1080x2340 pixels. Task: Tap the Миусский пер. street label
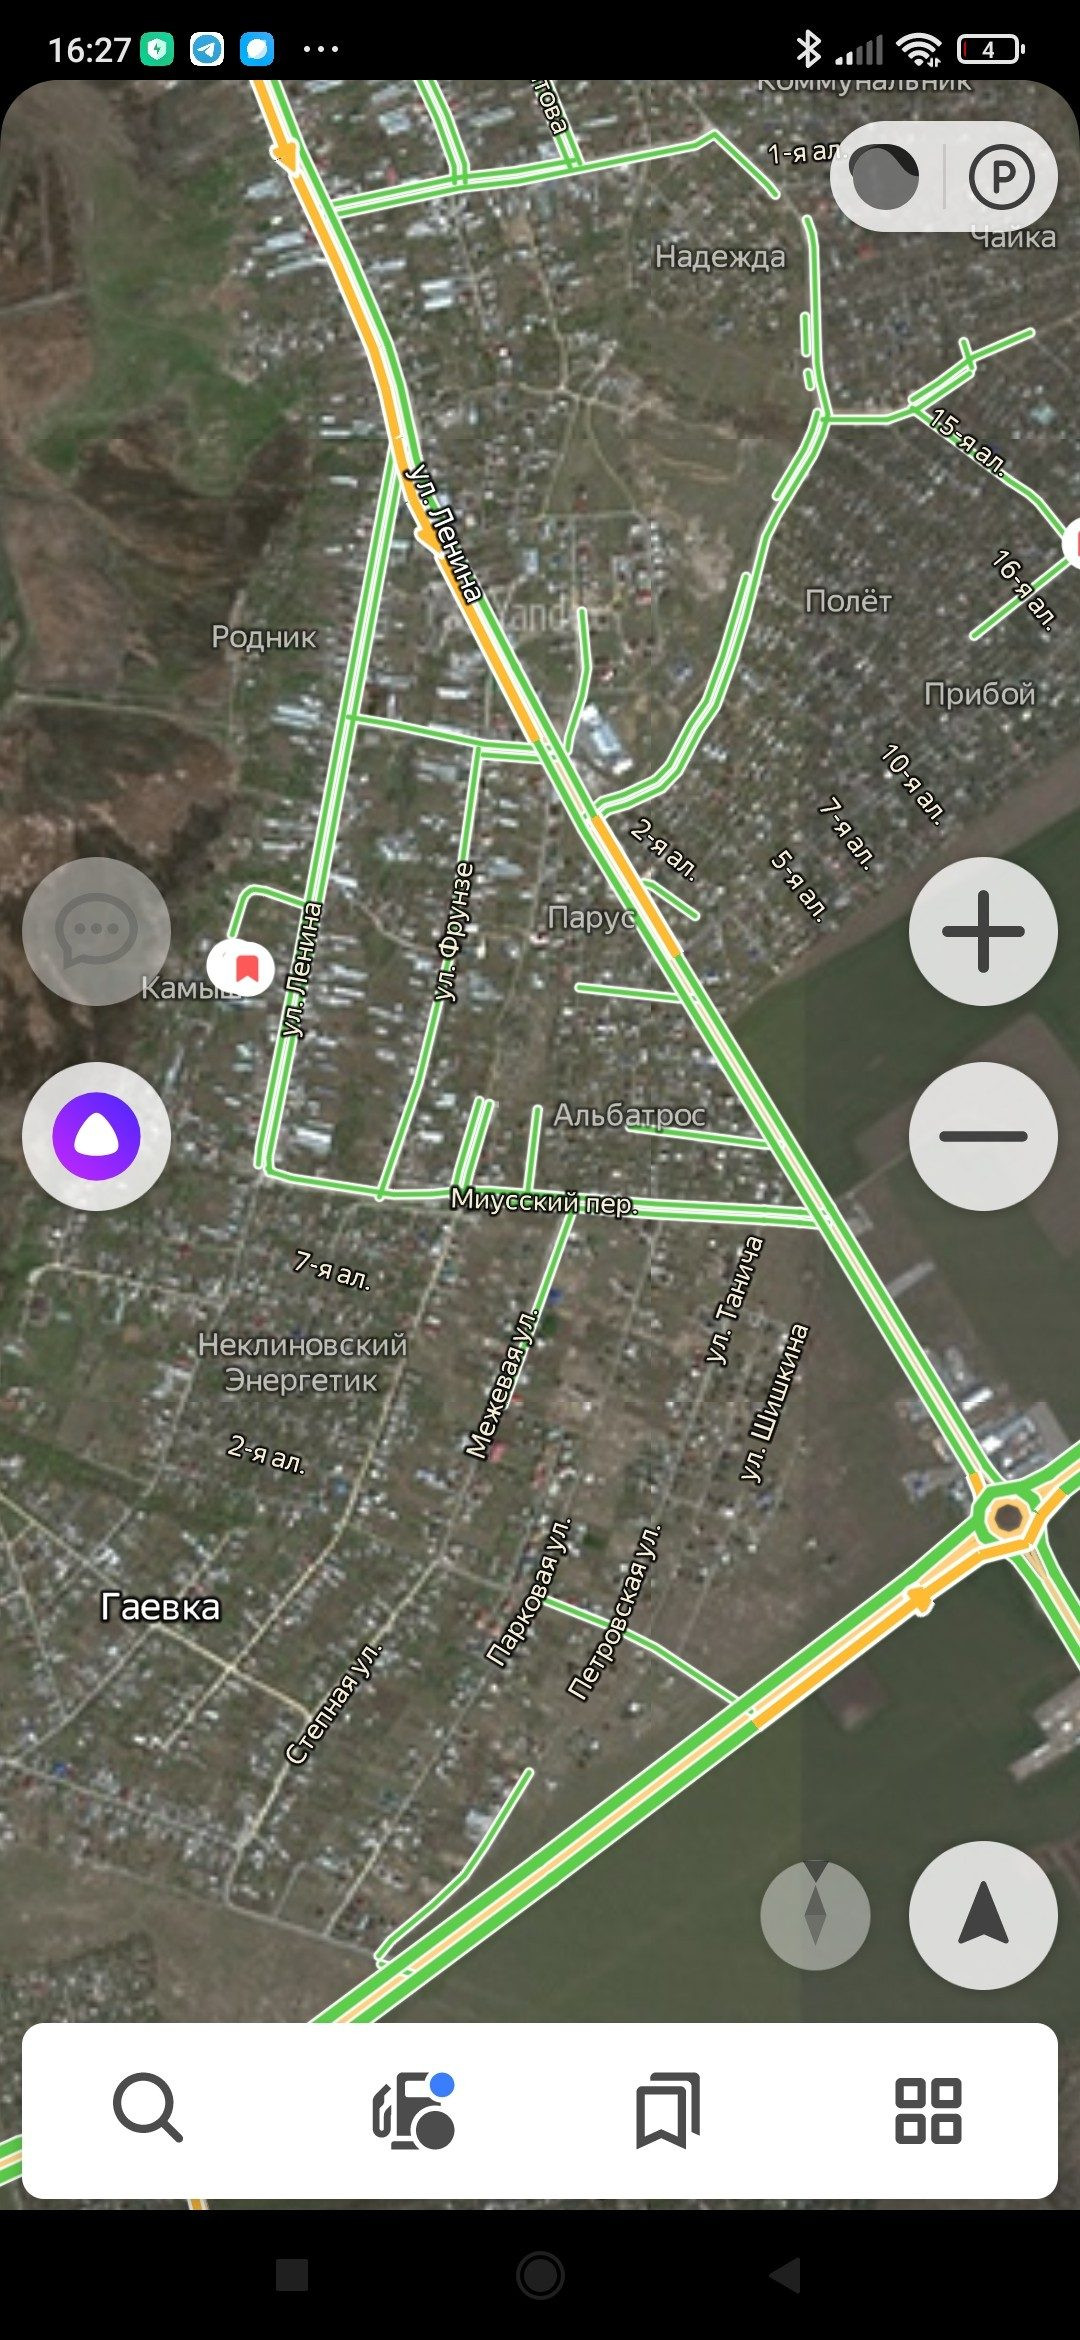click(543, 1200)
